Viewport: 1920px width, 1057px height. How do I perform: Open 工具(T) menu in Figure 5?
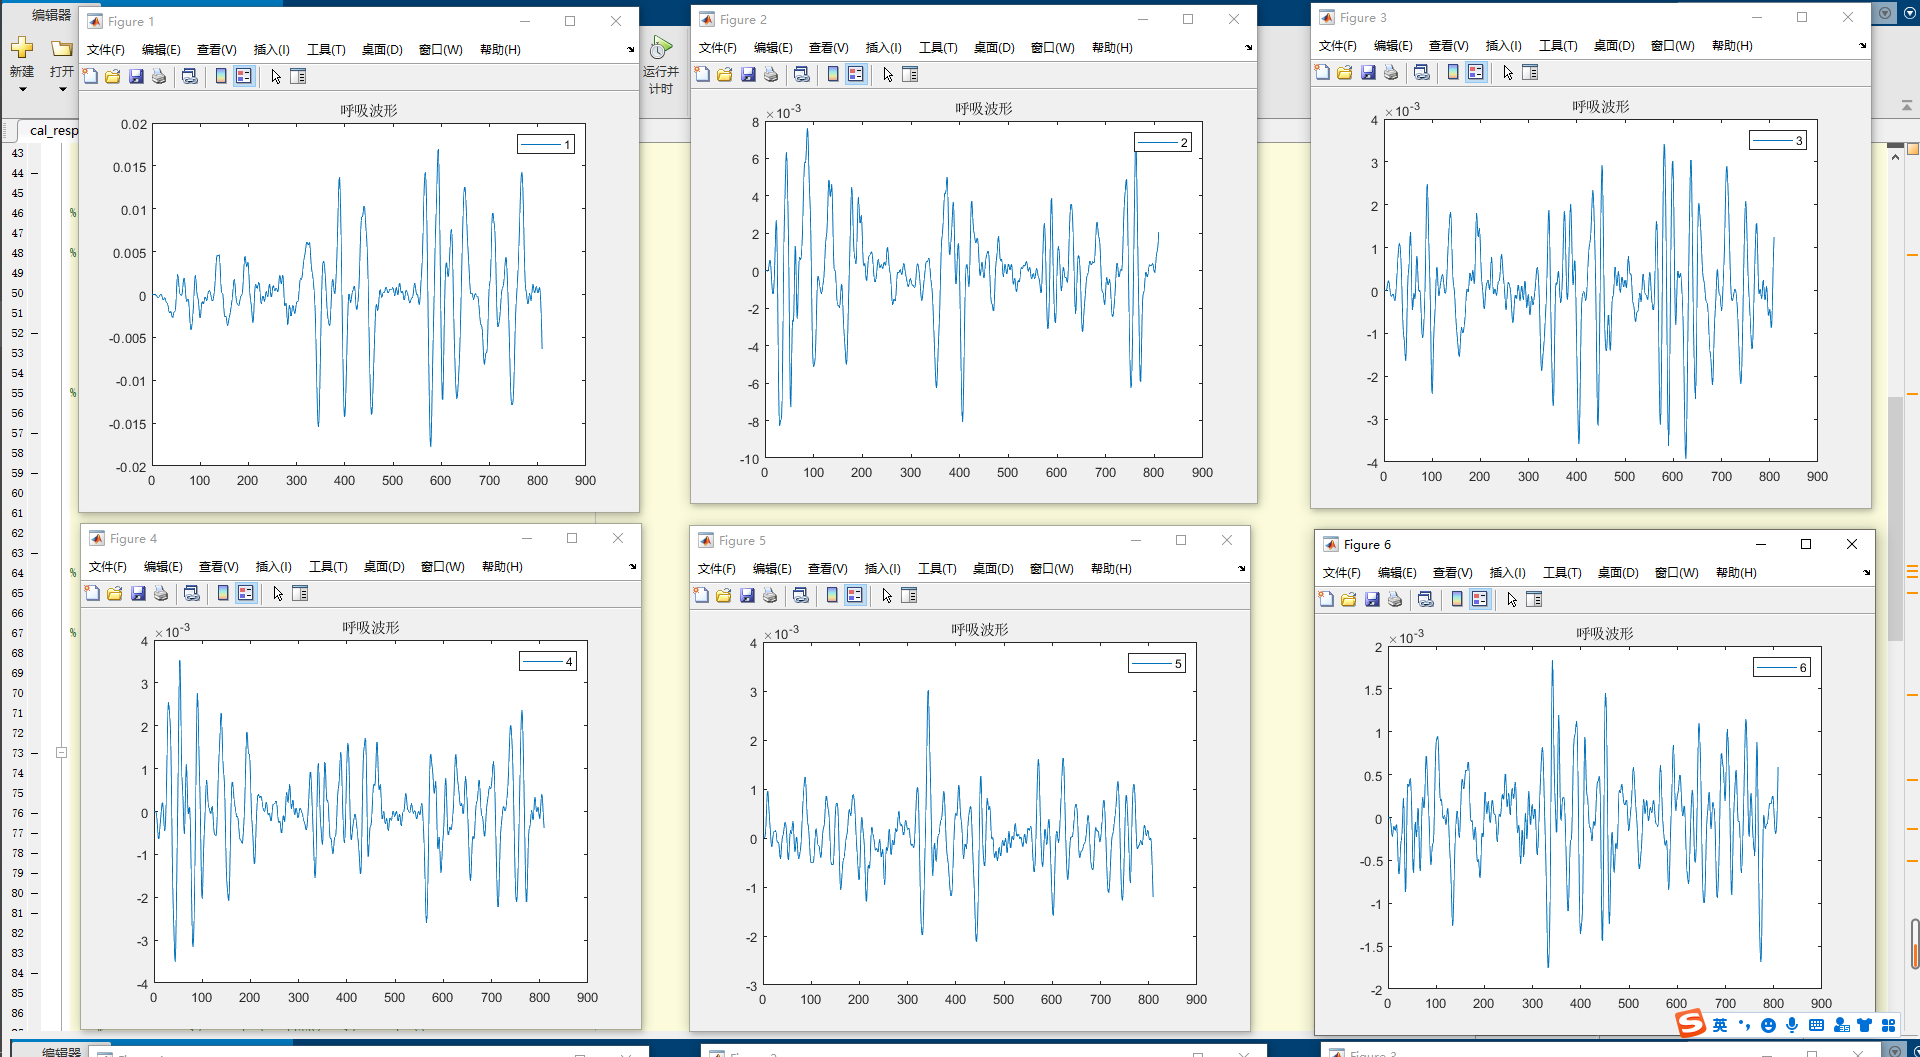tap(937, 569)
